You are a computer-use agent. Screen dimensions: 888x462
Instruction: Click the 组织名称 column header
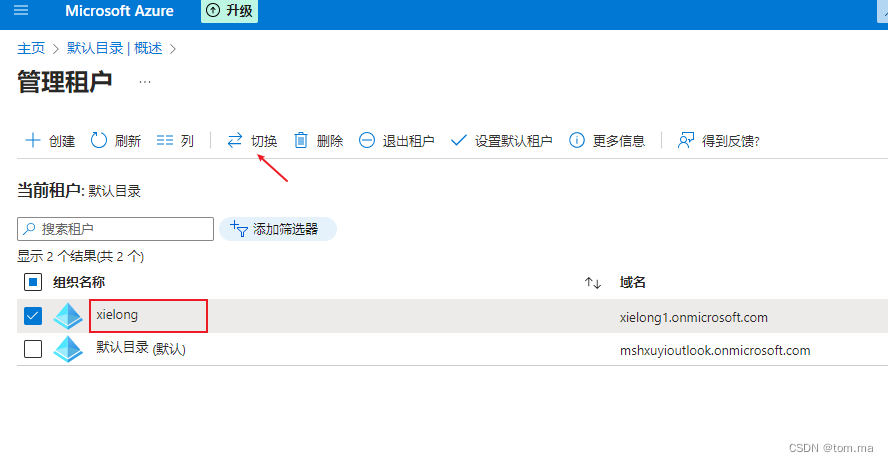click(79, 282)
